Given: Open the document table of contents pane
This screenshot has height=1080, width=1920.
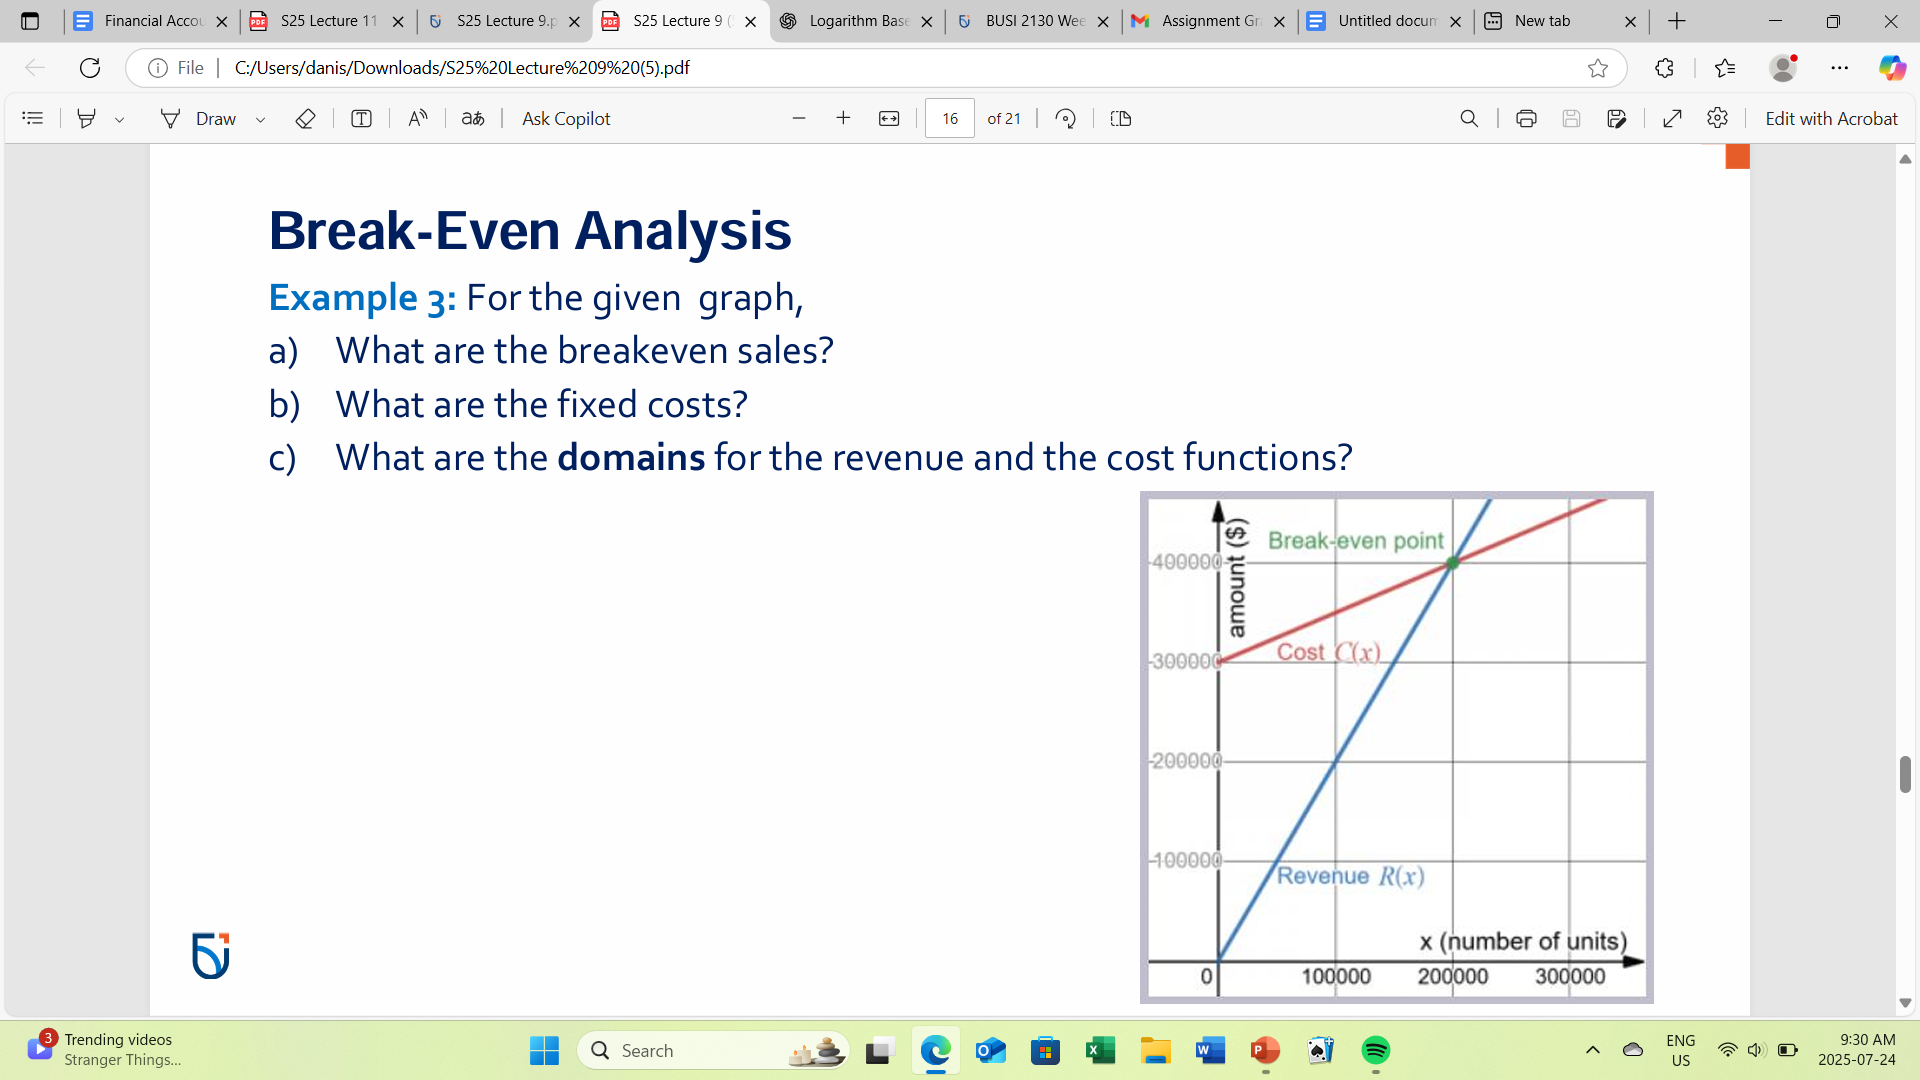Looking at the screenshot, I should pos(33,118).
